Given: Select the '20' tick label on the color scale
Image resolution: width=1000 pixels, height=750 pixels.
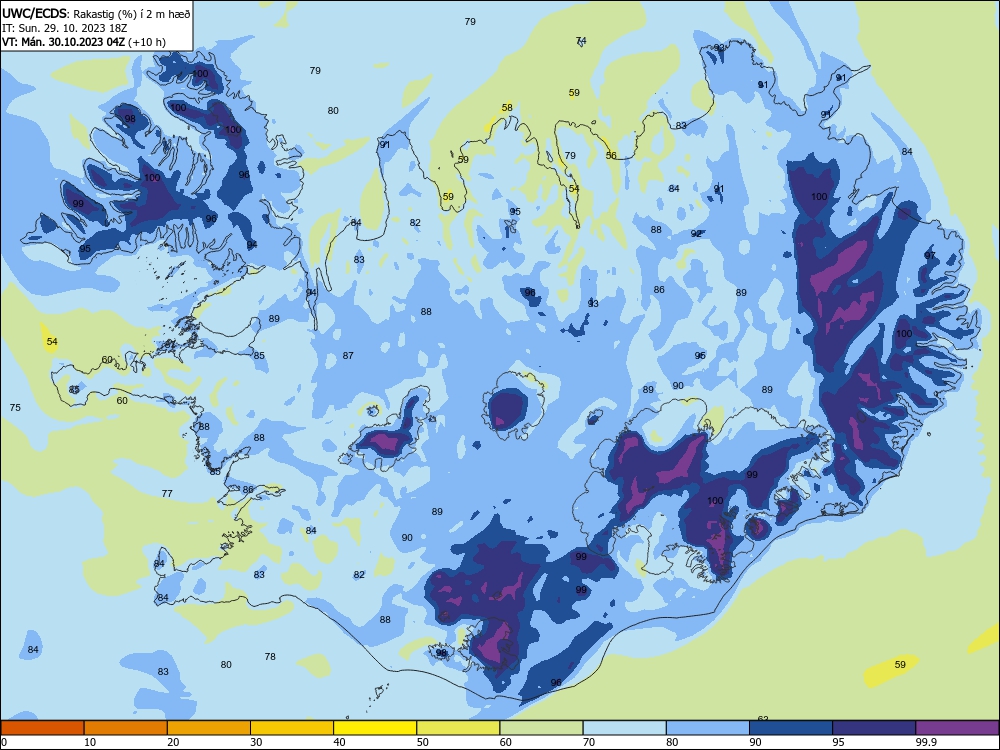Looking at the screenshot, I should pyautogui.click(x=173, y=742).
